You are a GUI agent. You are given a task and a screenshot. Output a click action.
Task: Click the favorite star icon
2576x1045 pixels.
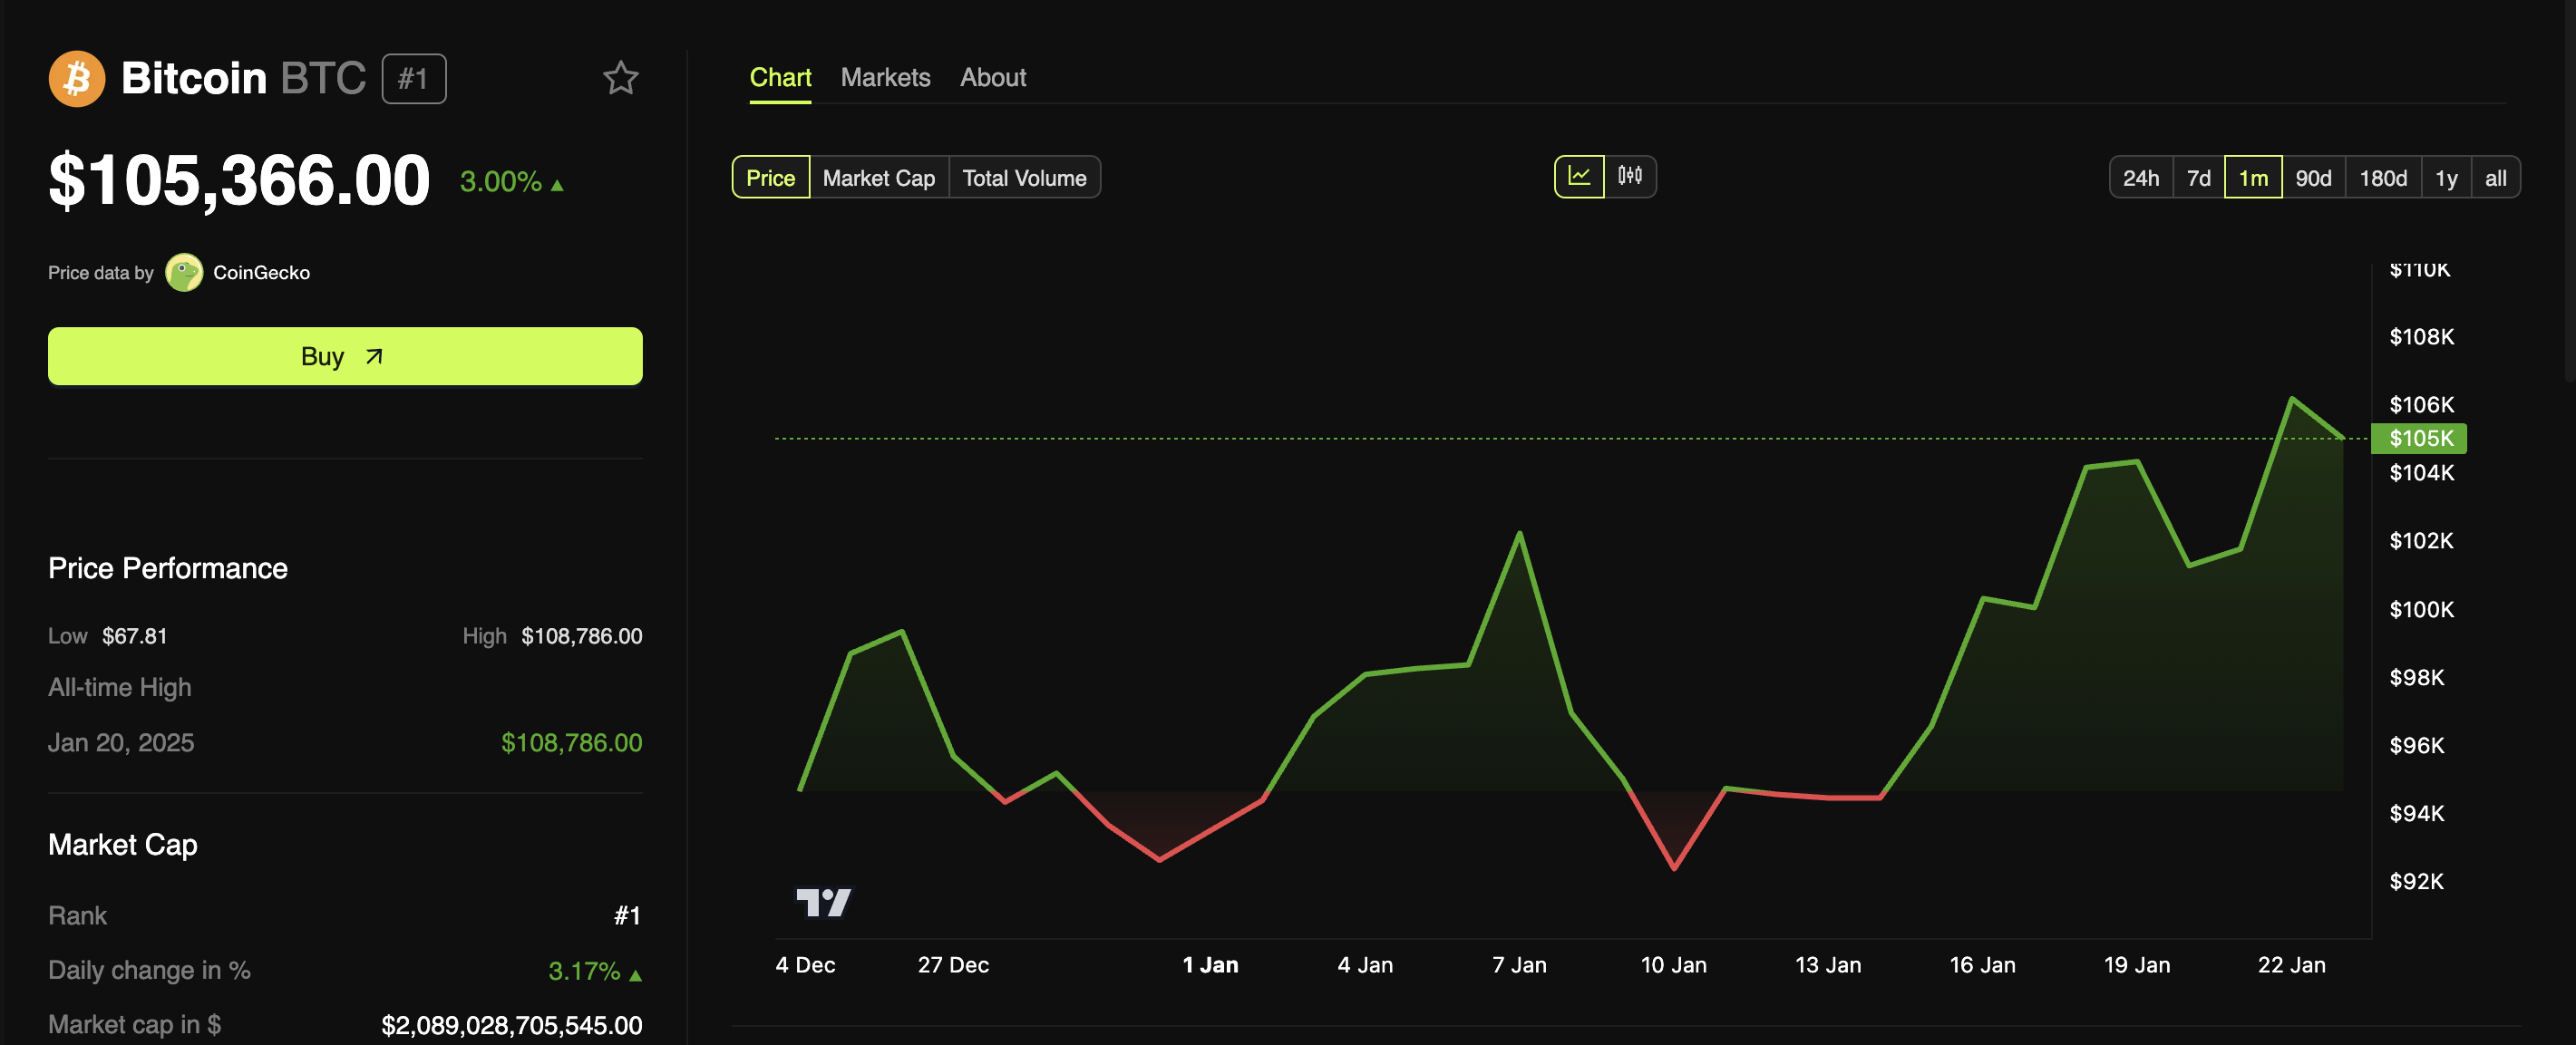click(620, 78)
